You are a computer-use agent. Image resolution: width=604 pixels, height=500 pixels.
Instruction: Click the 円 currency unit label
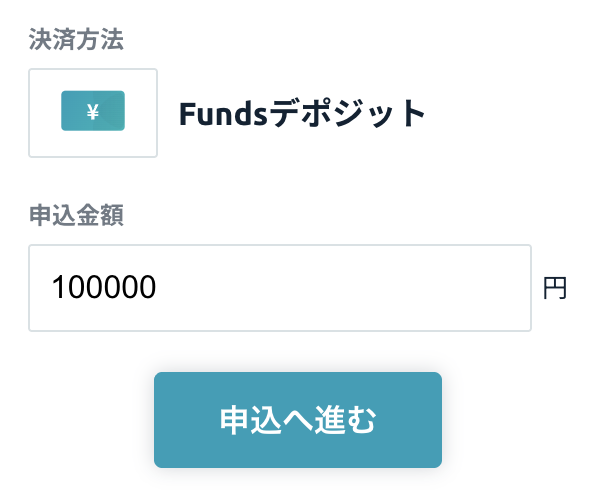click(x=554, y=289)
